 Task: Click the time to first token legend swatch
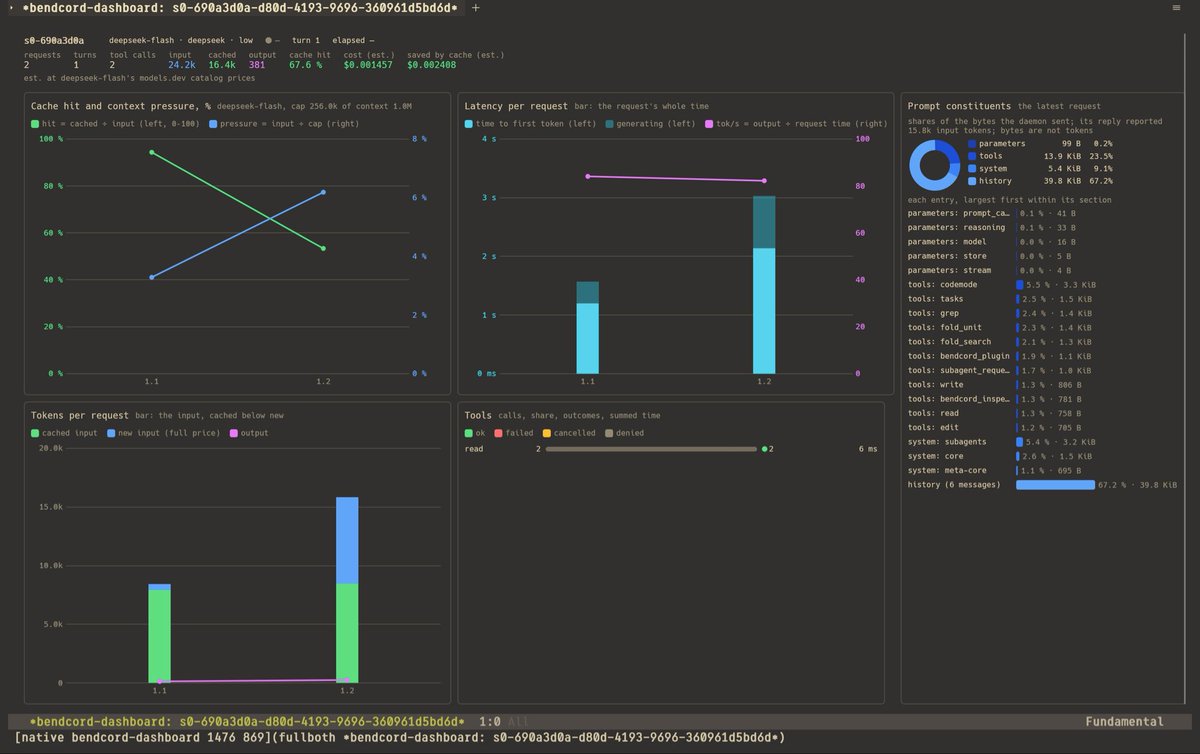tap(469, 123)
